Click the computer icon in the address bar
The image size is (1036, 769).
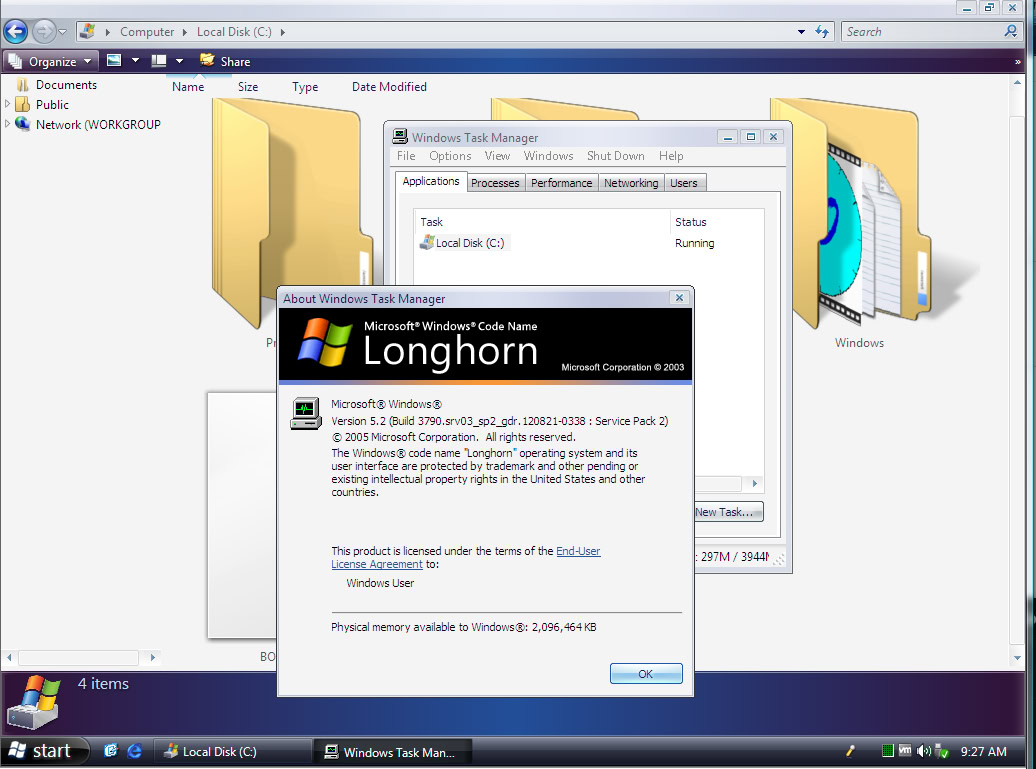coord(88,31)
